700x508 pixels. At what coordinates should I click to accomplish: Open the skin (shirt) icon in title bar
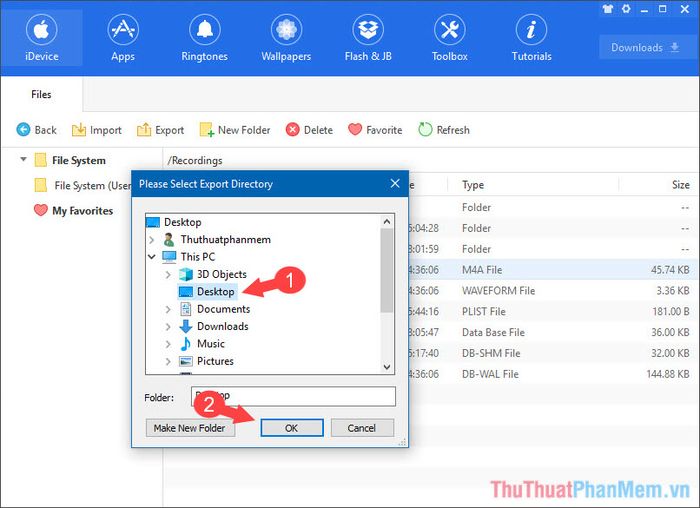(608, 9)
